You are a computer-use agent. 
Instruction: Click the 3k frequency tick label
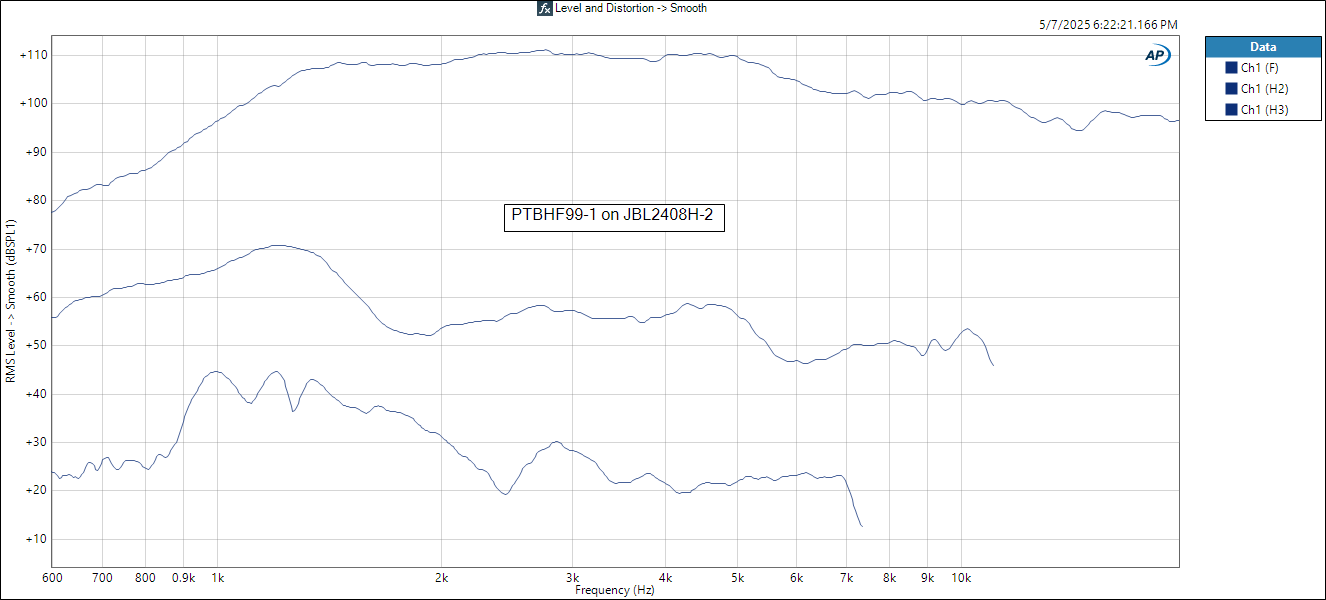pos(573,578)
